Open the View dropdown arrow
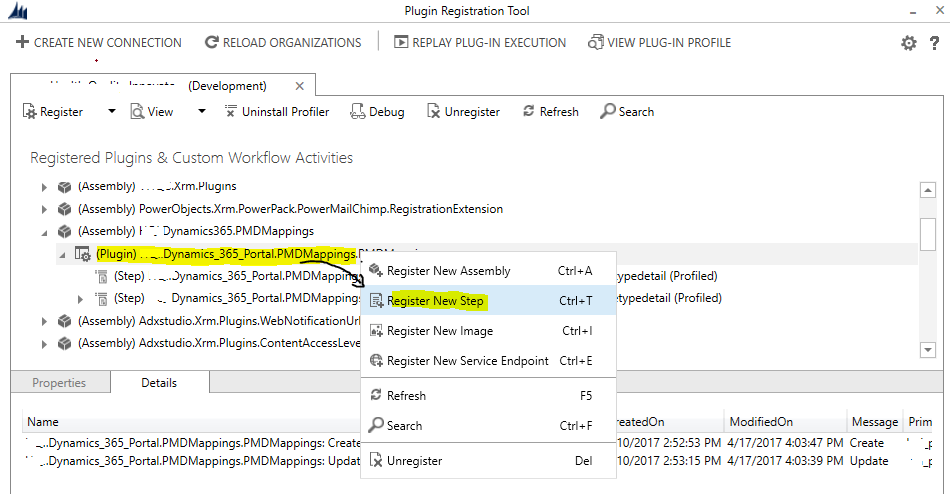 point(201,112)
